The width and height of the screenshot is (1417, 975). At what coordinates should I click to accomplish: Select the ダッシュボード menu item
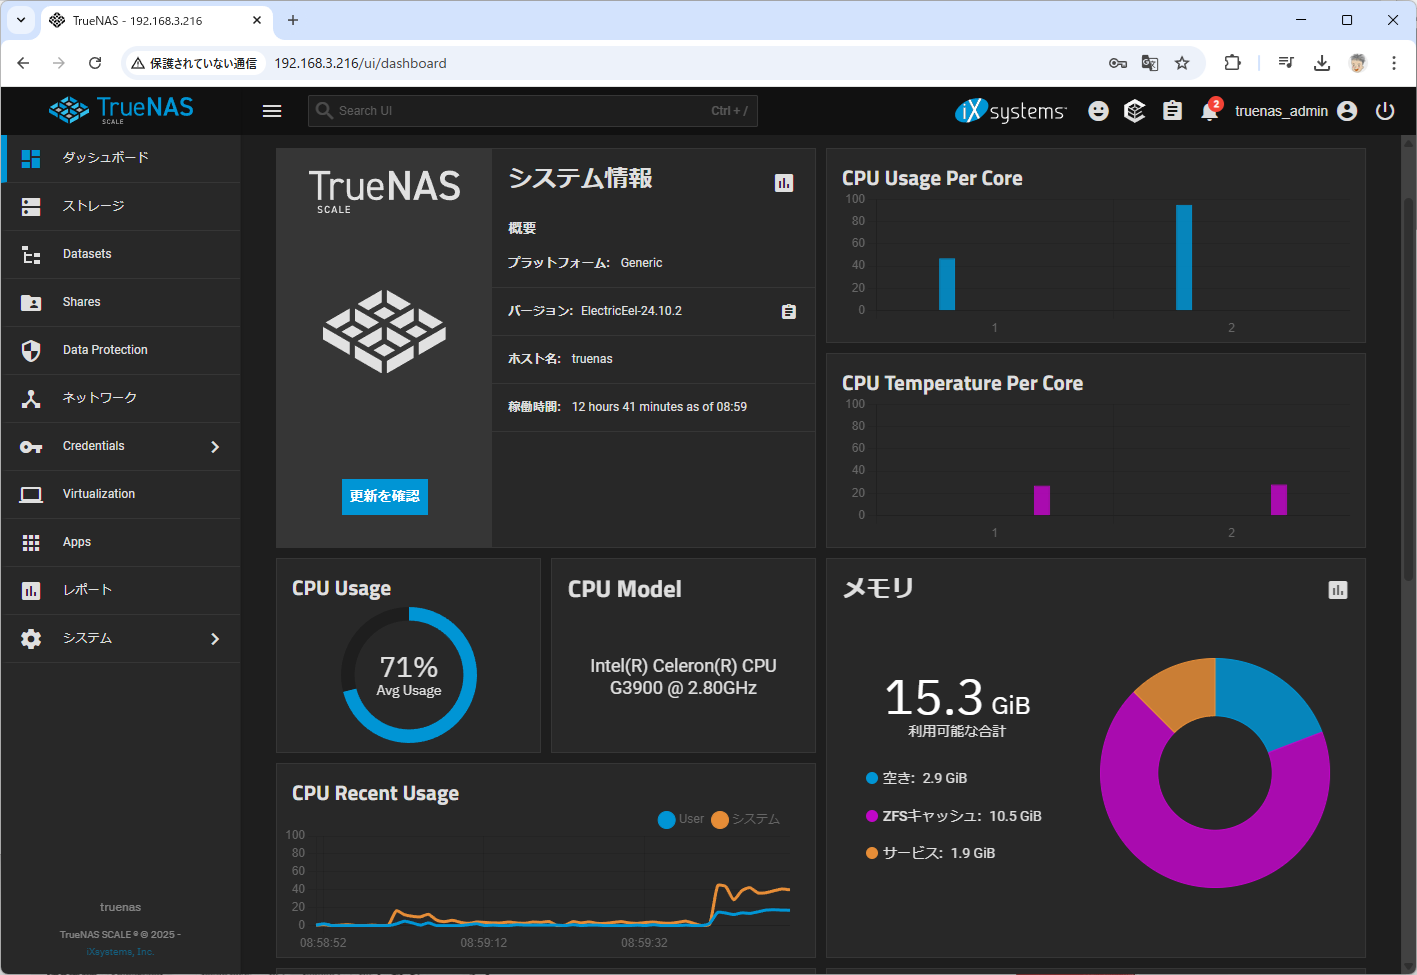[x=121, y=158]
